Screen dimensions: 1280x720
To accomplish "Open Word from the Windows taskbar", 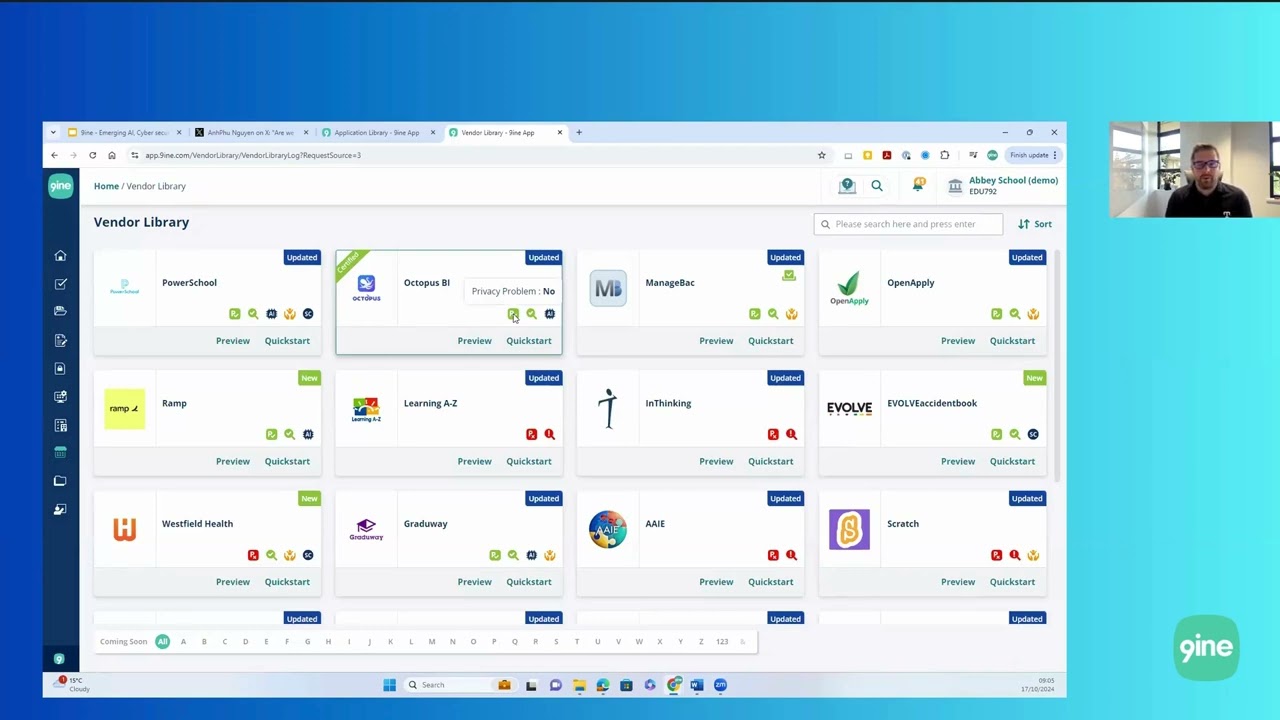I will pyautogui.click(x=697, y=685).
